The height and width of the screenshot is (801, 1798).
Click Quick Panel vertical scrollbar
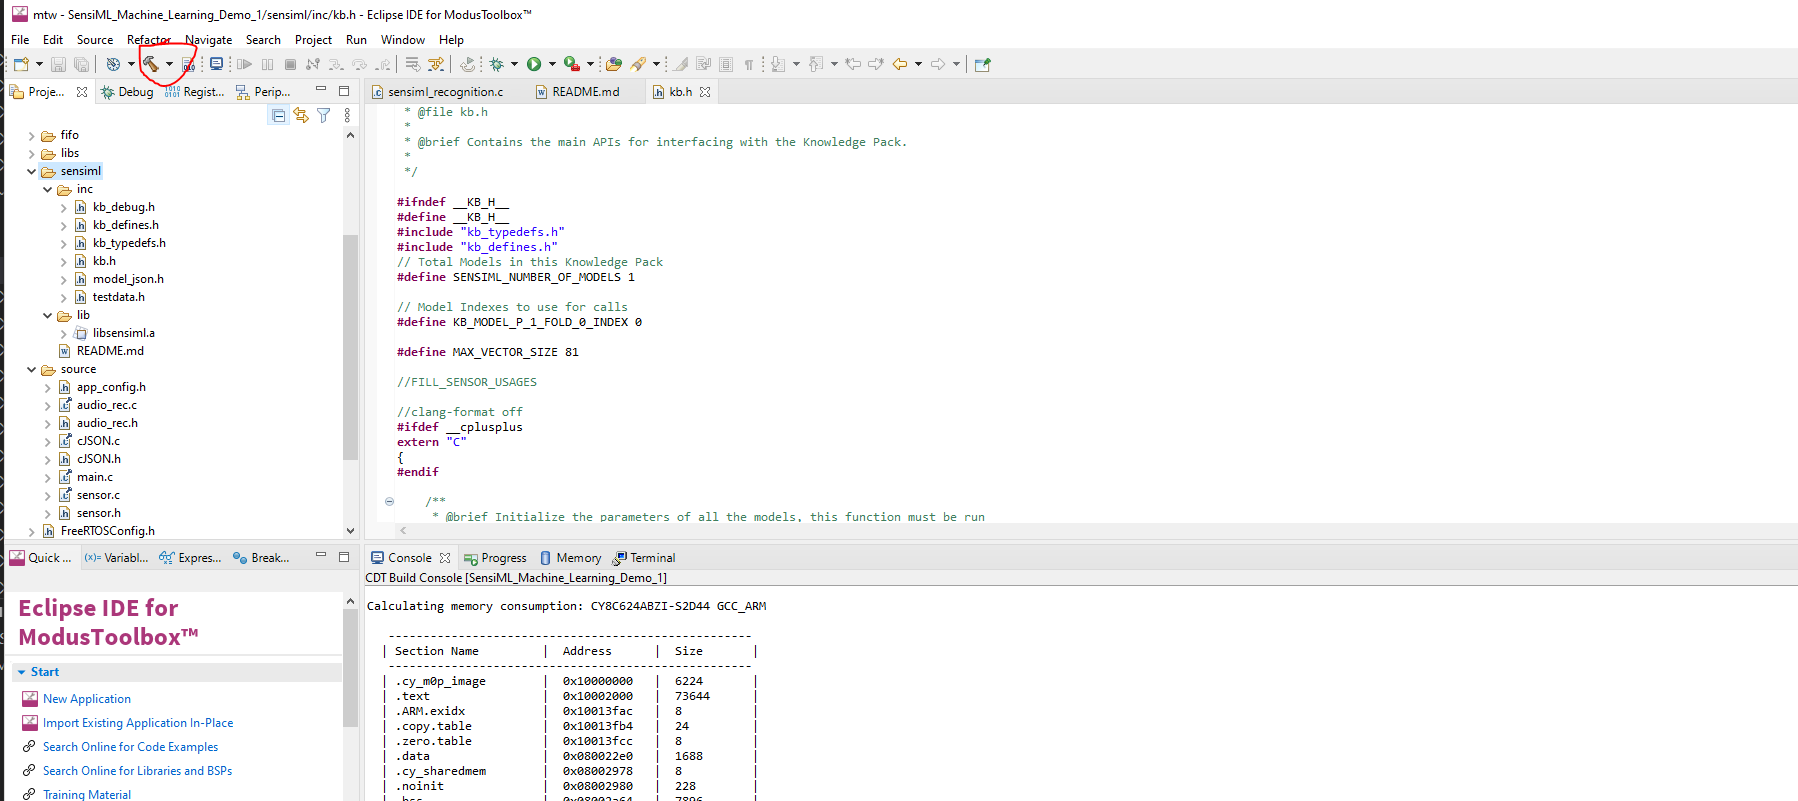point(350,667)
